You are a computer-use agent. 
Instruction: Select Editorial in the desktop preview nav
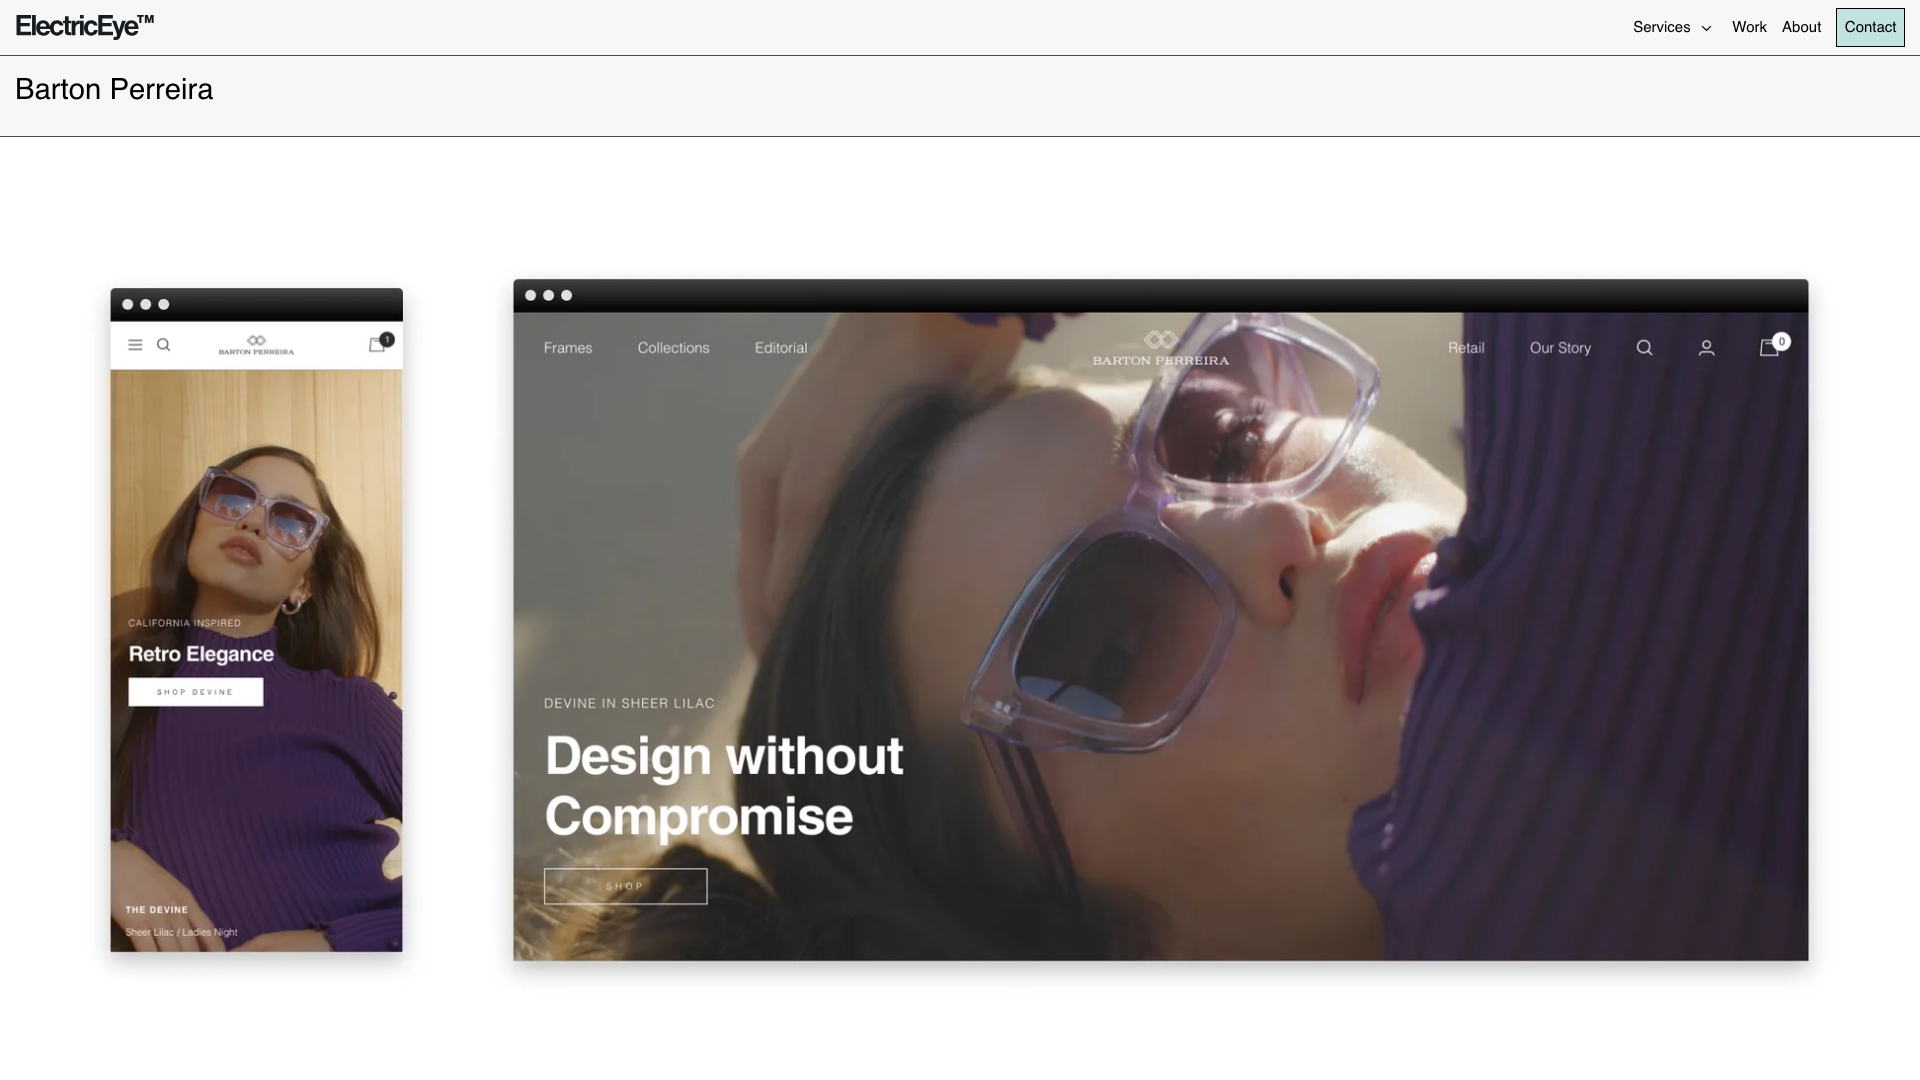781,348
